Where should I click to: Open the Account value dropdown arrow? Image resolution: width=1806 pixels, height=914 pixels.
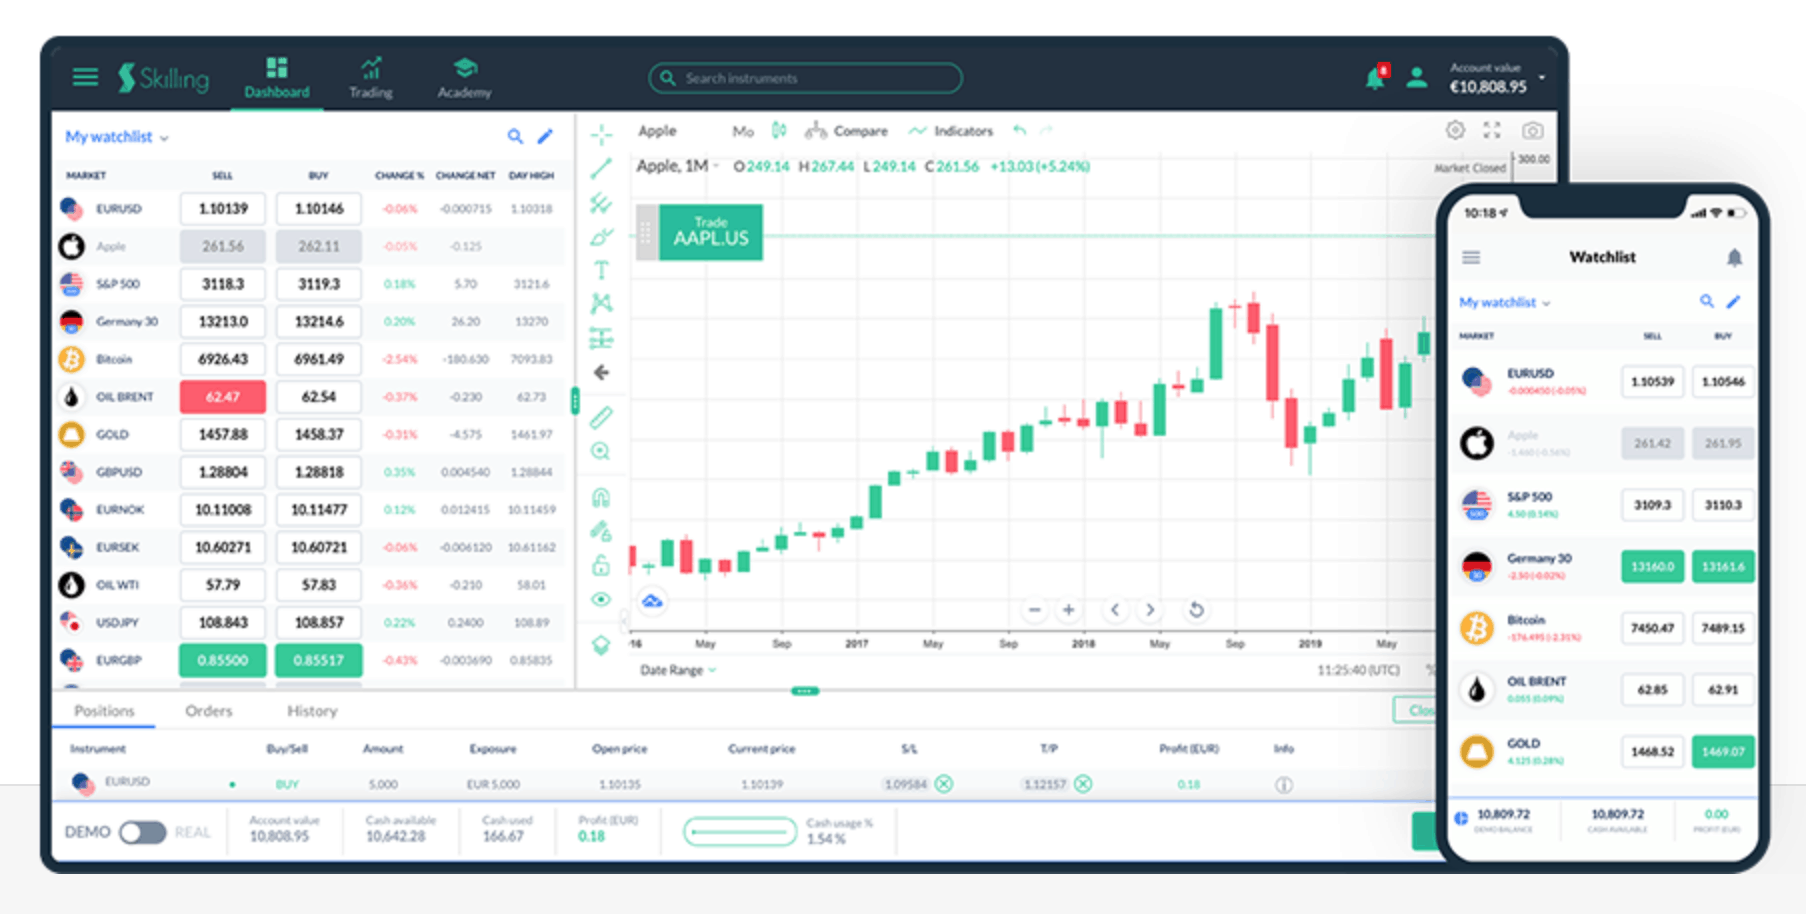[x=1542, y=77]
